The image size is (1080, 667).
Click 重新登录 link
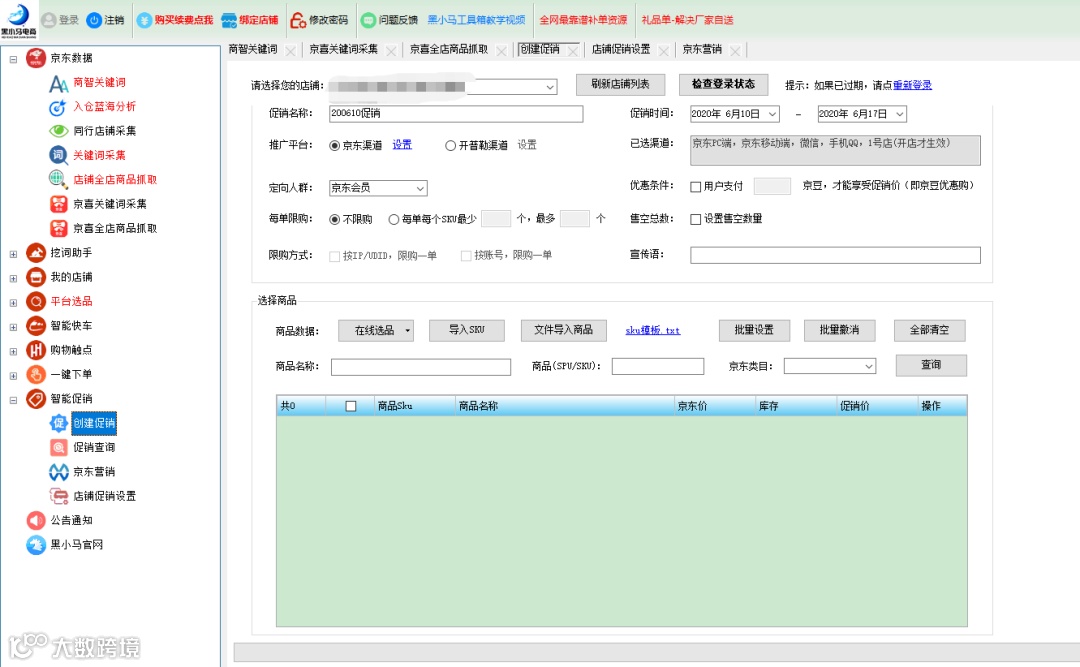tap(912, 85)
